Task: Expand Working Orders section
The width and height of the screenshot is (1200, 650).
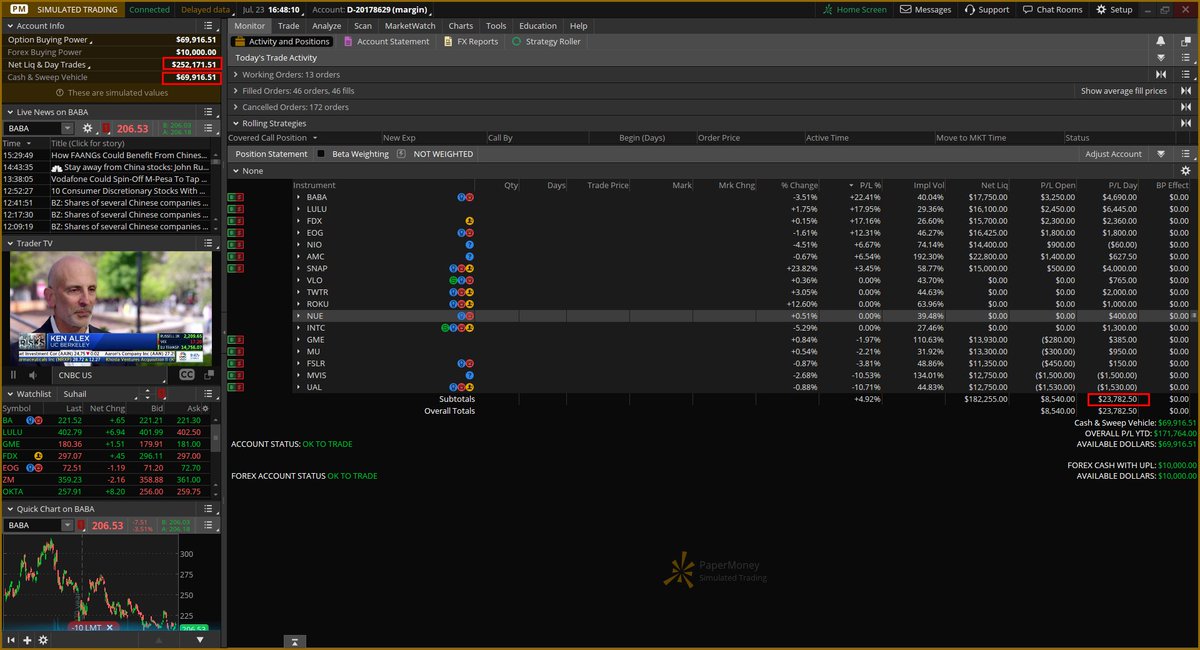Action: click(x=236, y=75)
